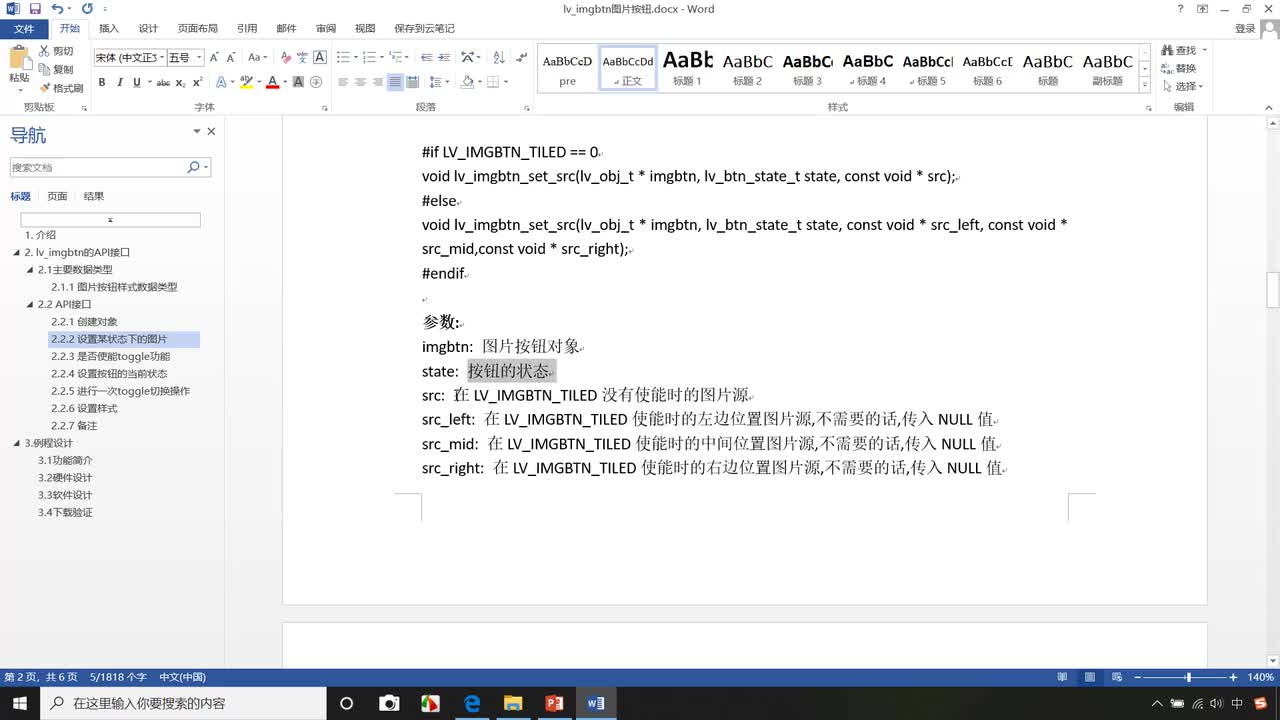Viewport: 1280px width, 720px height.
Task: Switch to the 设计 Design tab
Action: pos(148,29)
